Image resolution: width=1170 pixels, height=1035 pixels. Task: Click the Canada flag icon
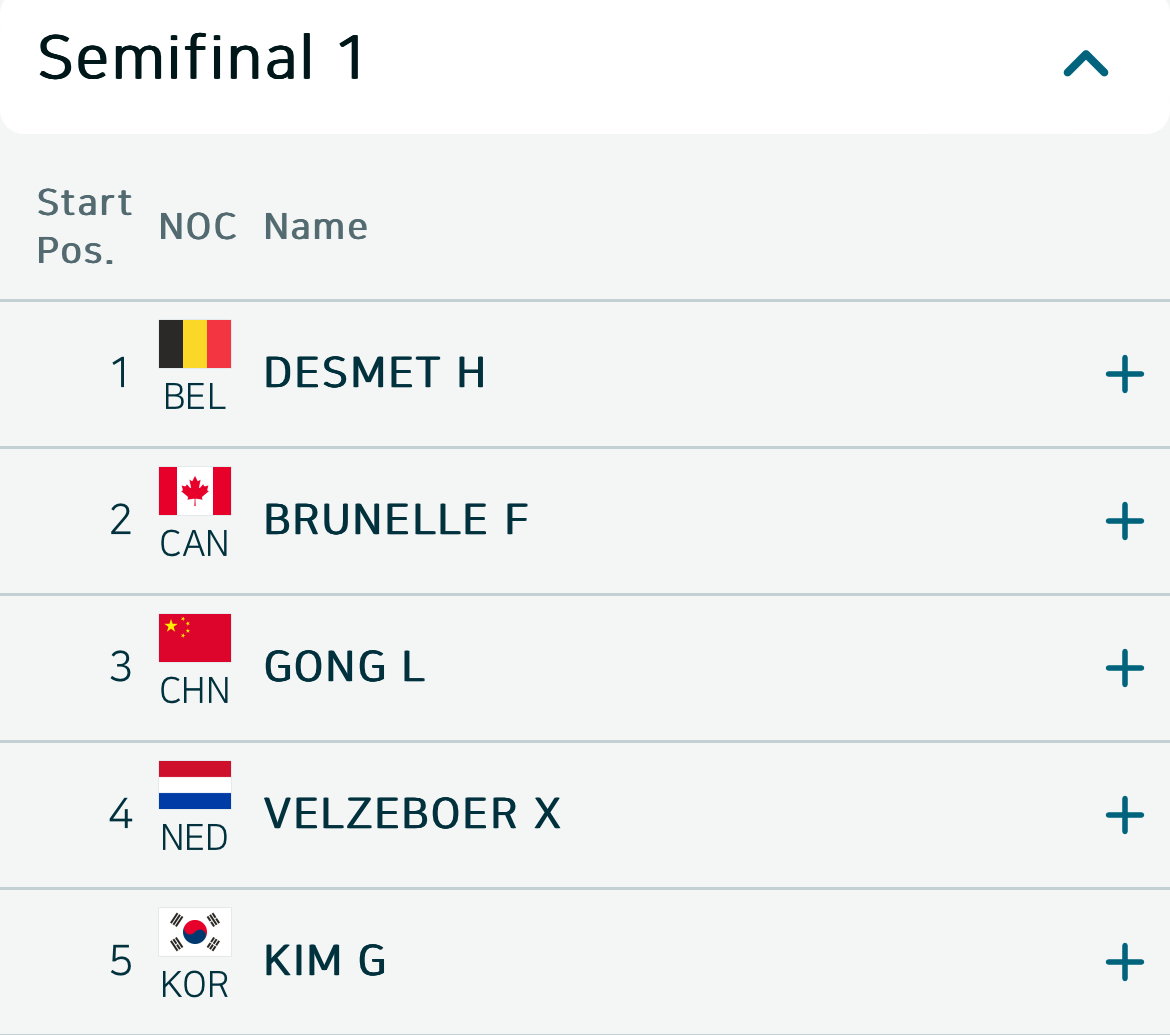(x=195, y=491)
